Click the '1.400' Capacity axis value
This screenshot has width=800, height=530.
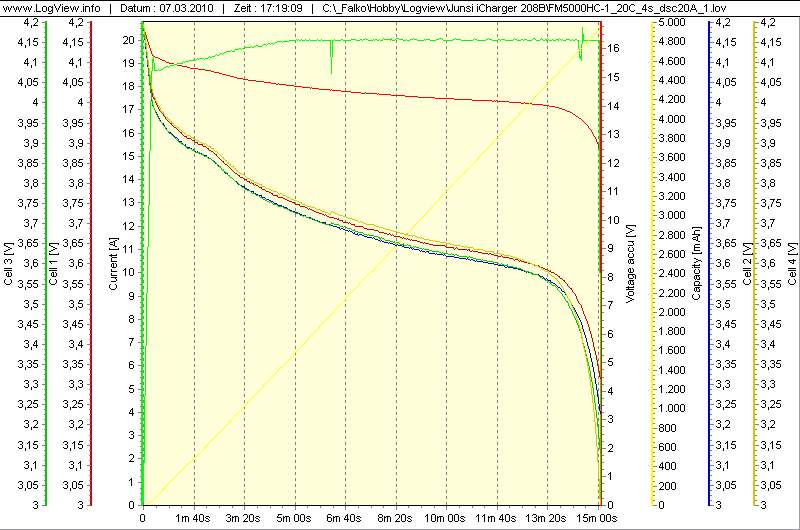click(672, 370)
